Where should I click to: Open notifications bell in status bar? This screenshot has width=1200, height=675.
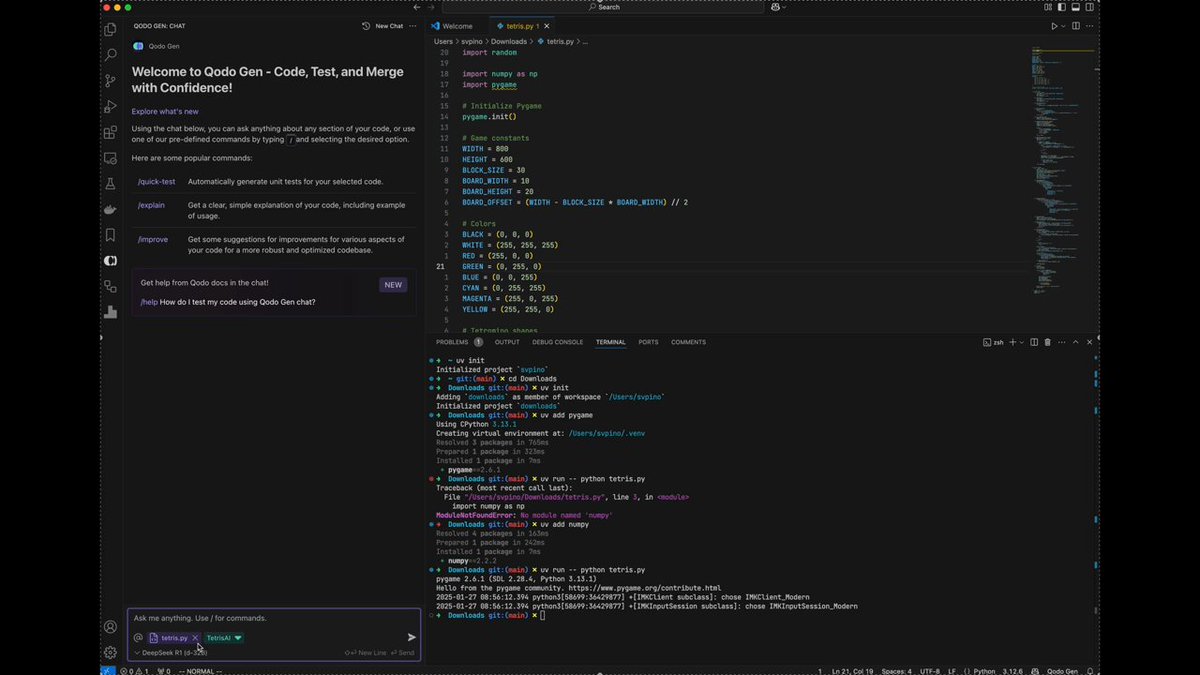(1090, 671)
